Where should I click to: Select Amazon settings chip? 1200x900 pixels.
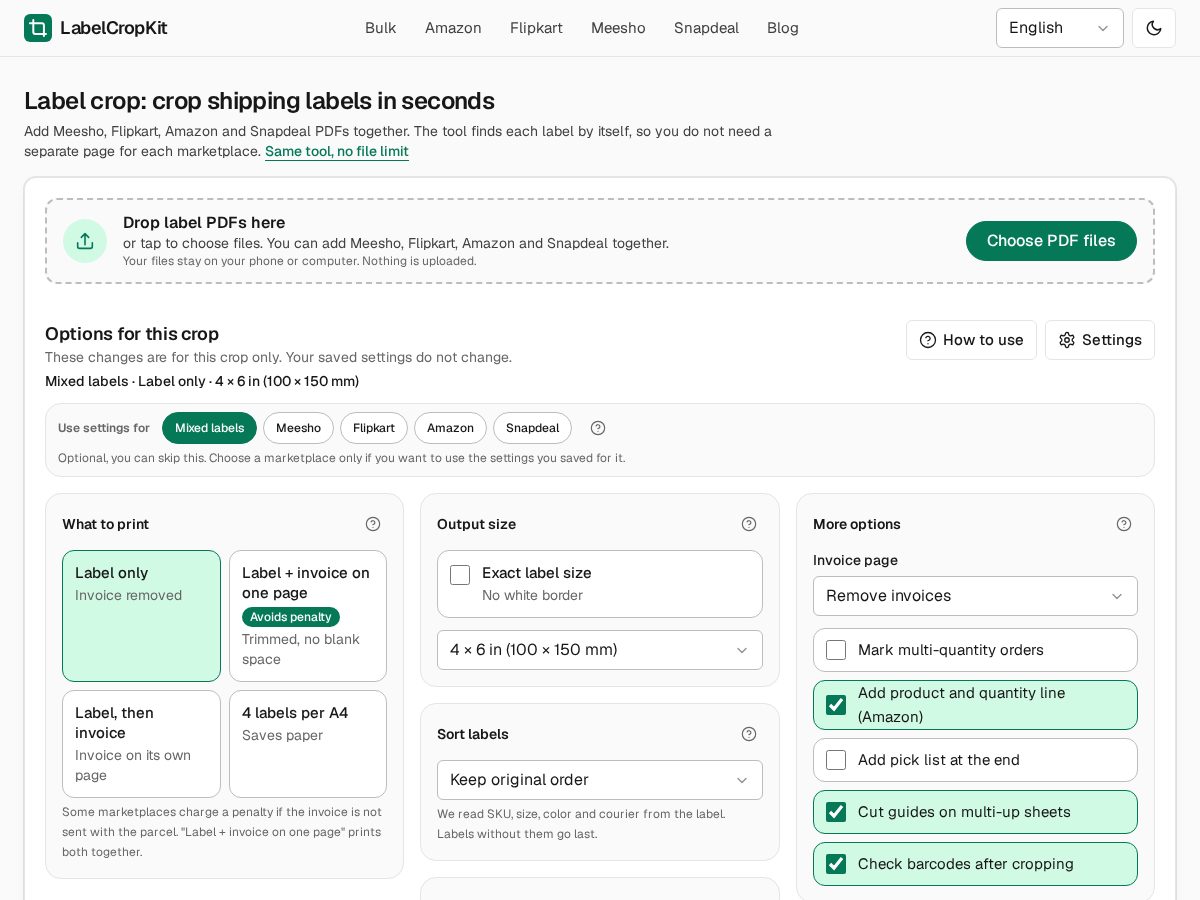(450, 428)
